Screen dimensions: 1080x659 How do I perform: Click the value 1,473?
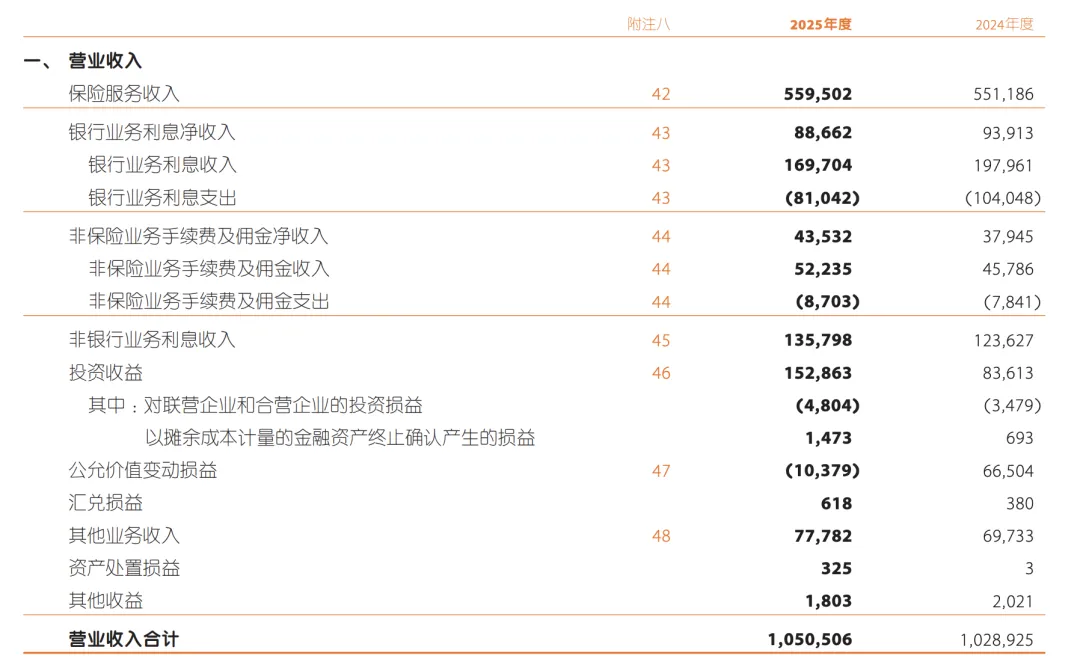[828, 438]
